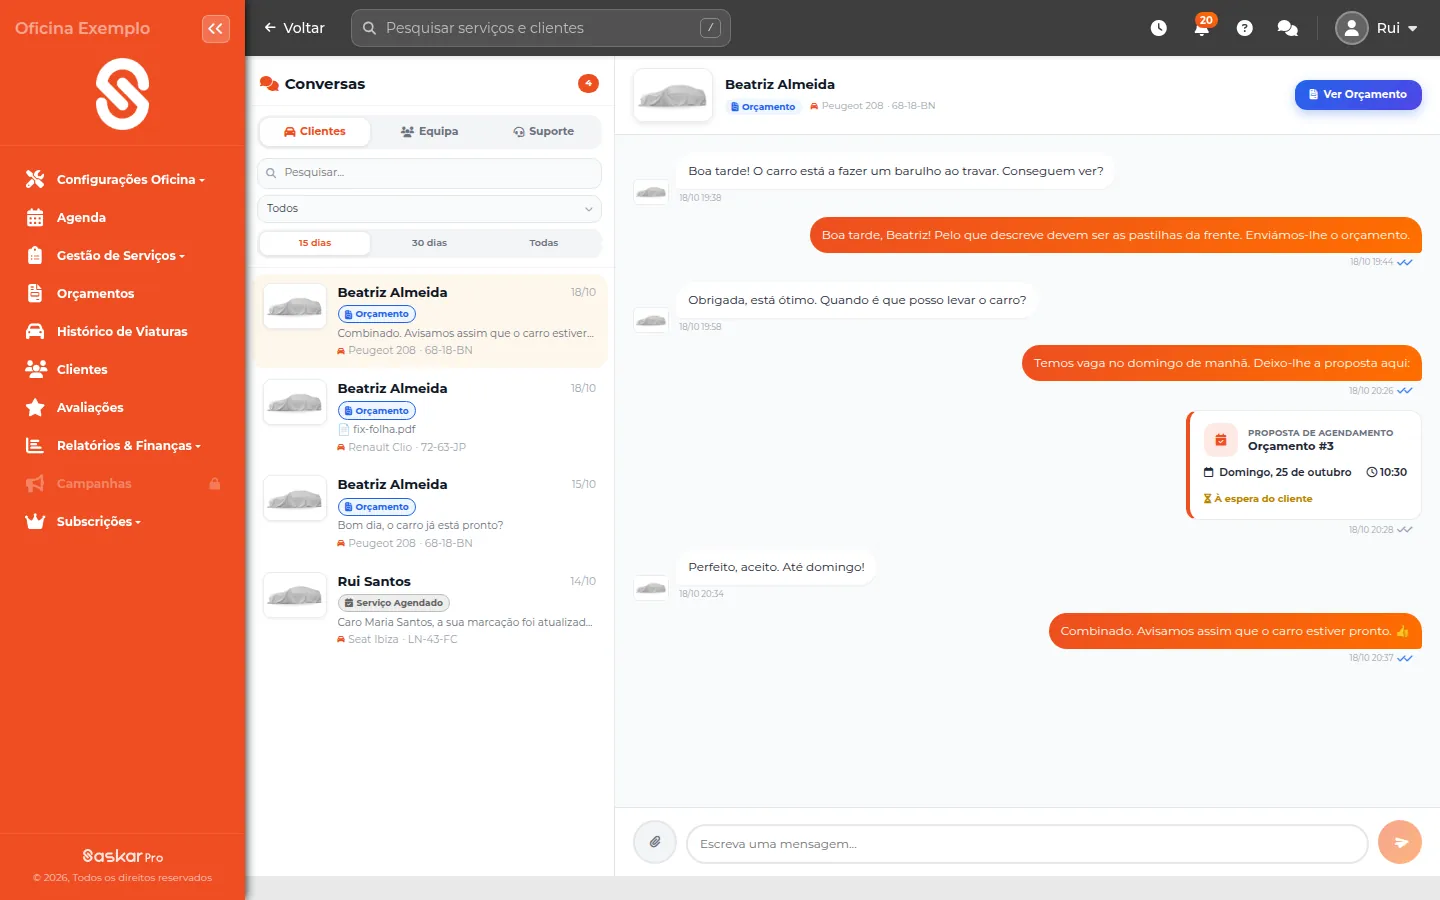Open the Rui user menu caret
The height and width of the screenshot is (900, 1440).
tap(1412, 28)
